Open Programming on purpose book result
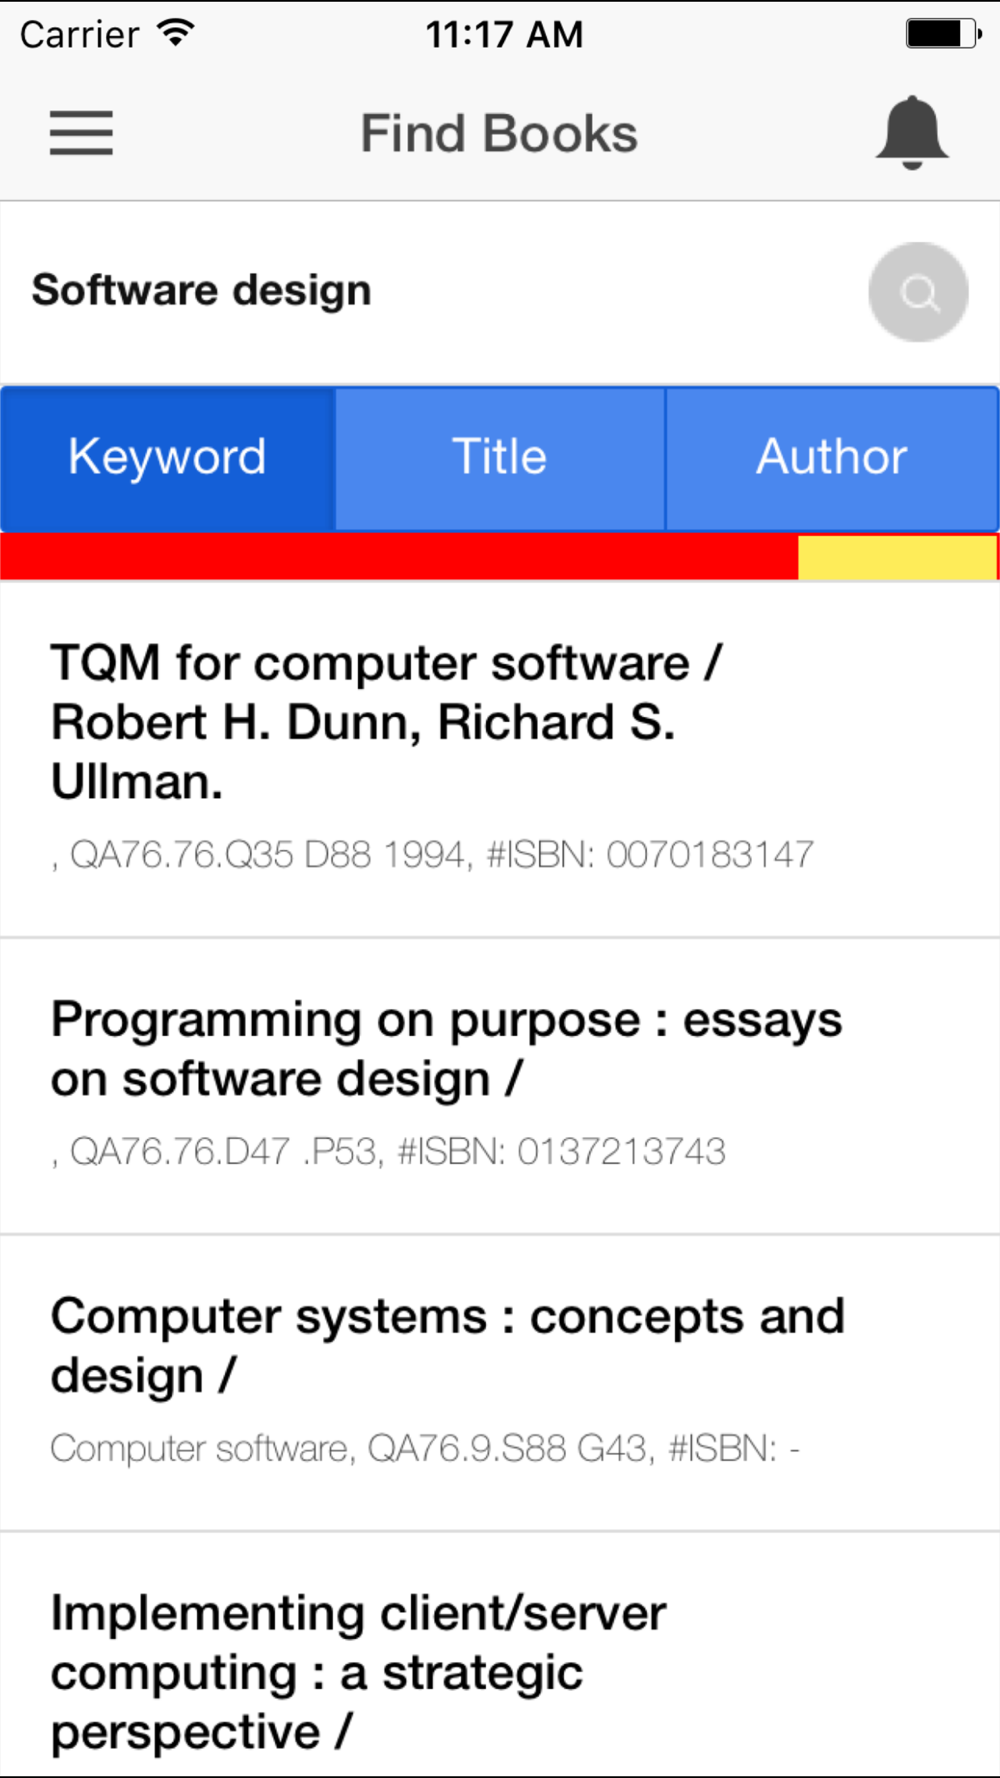This screenshot has height=1778, width=1000. 500,1087
